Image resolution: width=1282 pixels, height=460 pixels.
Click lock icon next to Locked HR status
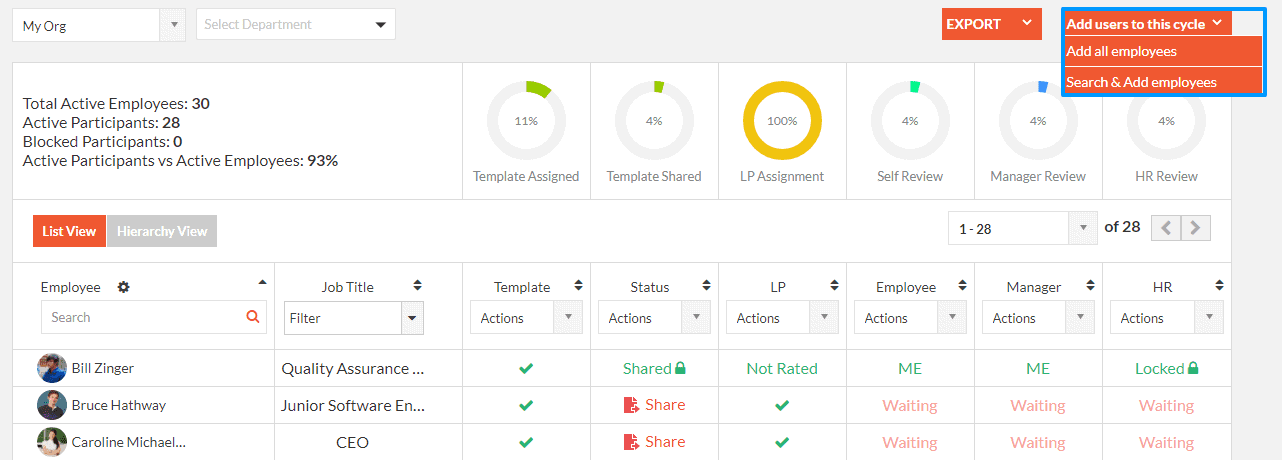coord(1193,368)
